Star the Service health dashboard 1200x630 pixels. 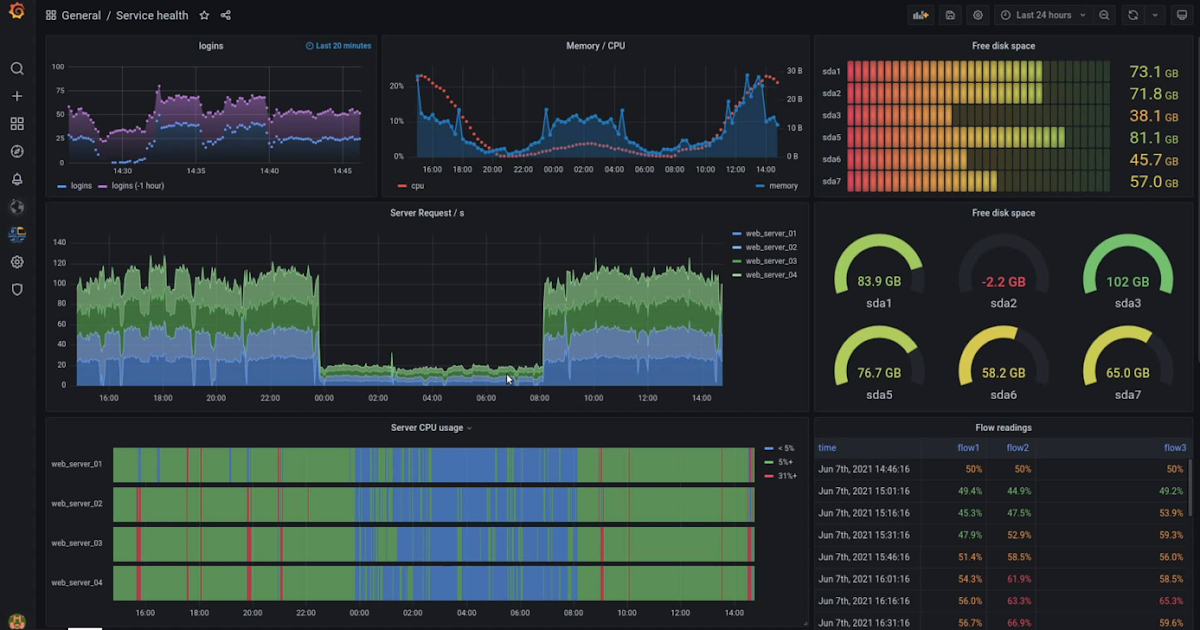pyautogui.click(x=204, y=15)
